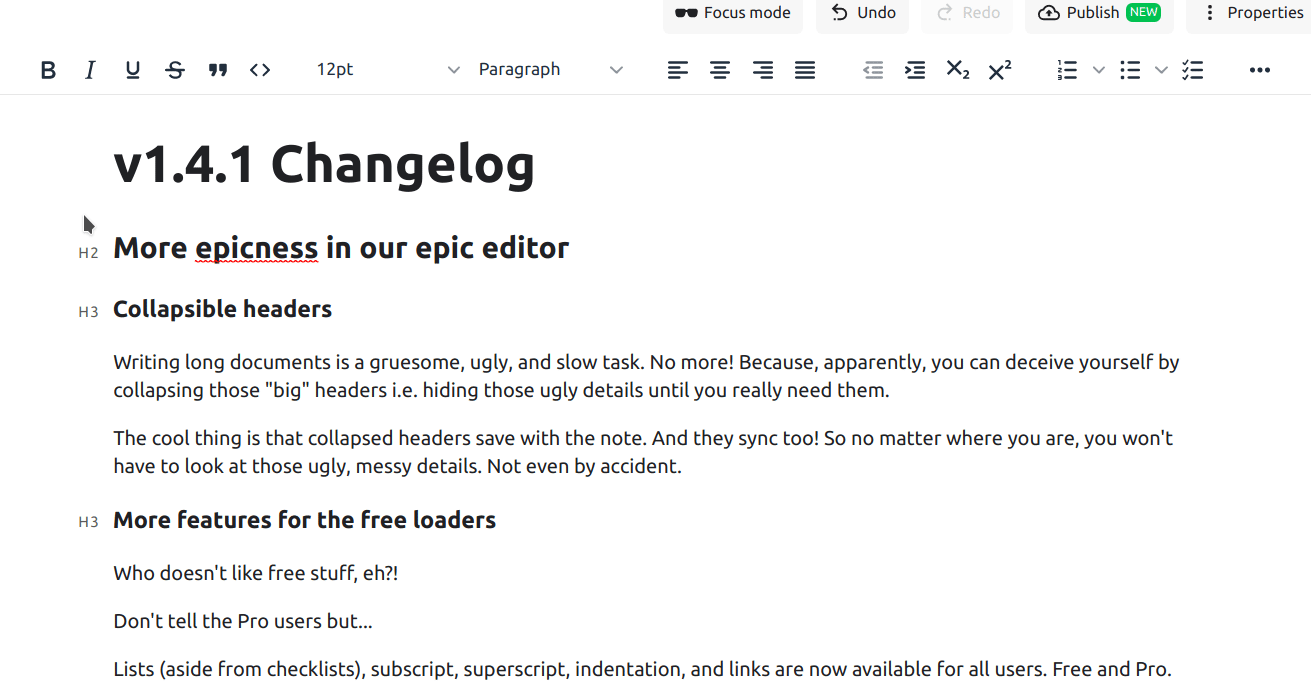Toggle underline formatting

133,70
